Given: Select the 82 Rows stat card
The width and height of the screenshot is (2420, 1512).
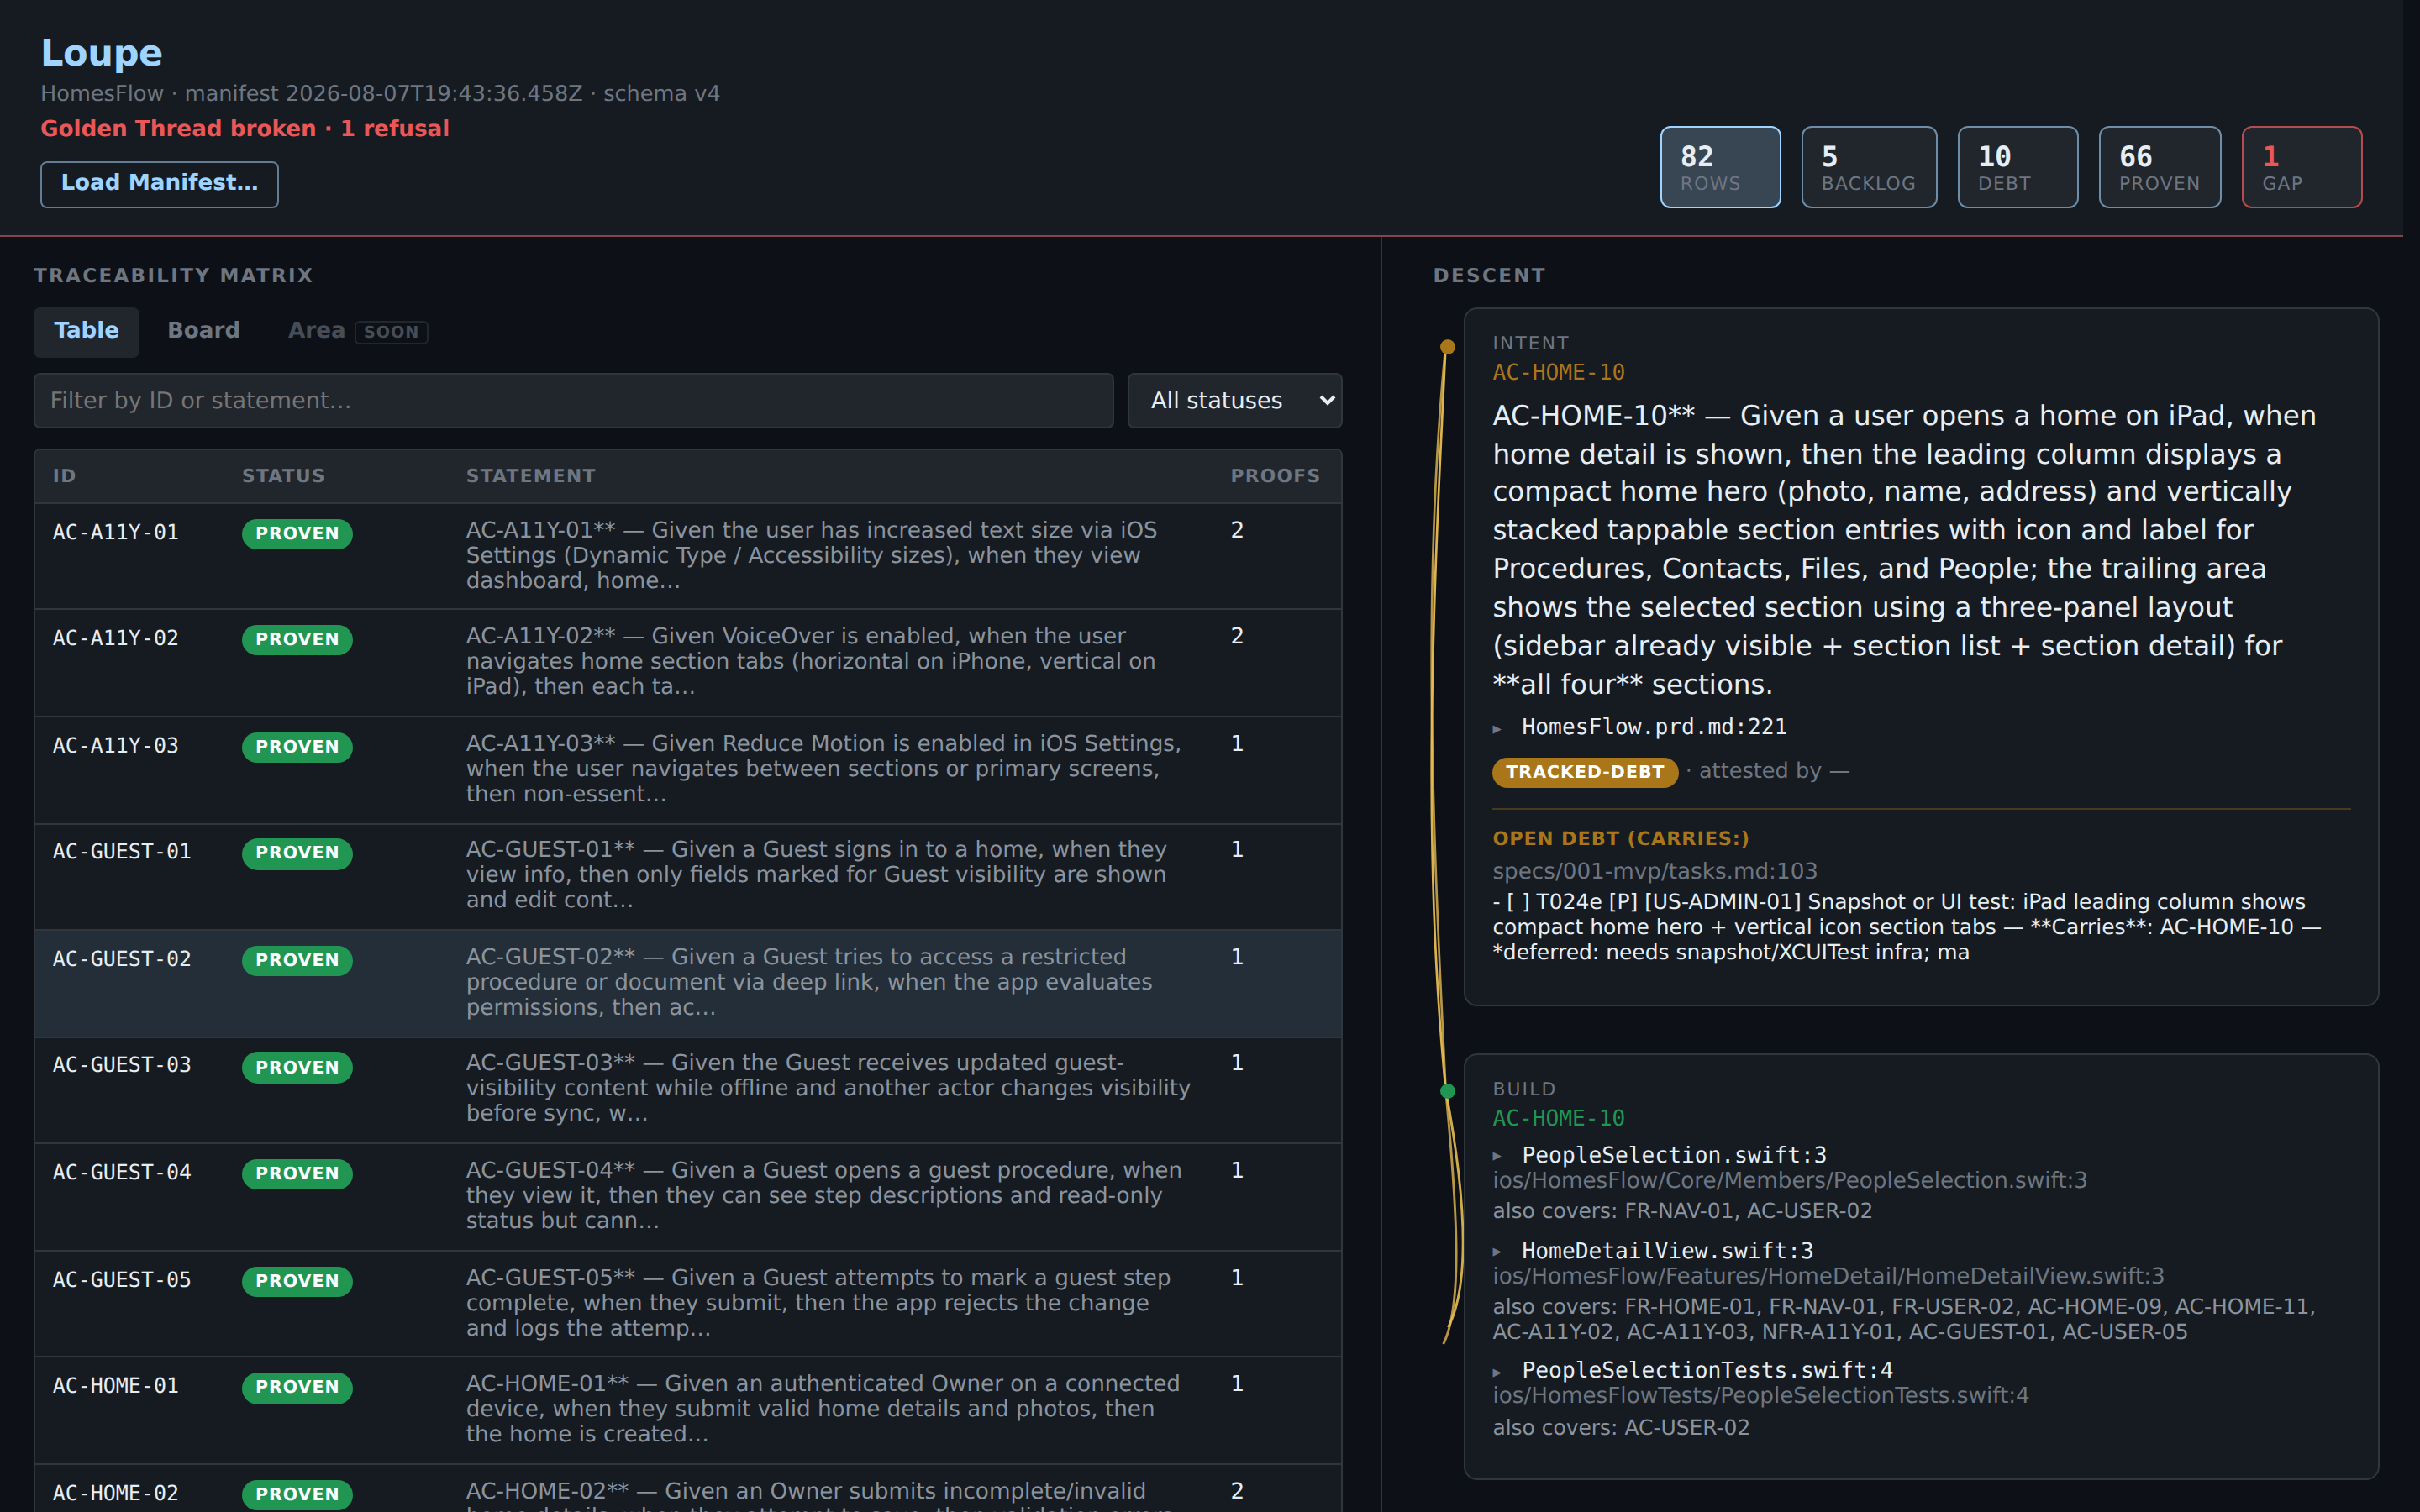Looking at the screenshot, I should coord(1720,167).
